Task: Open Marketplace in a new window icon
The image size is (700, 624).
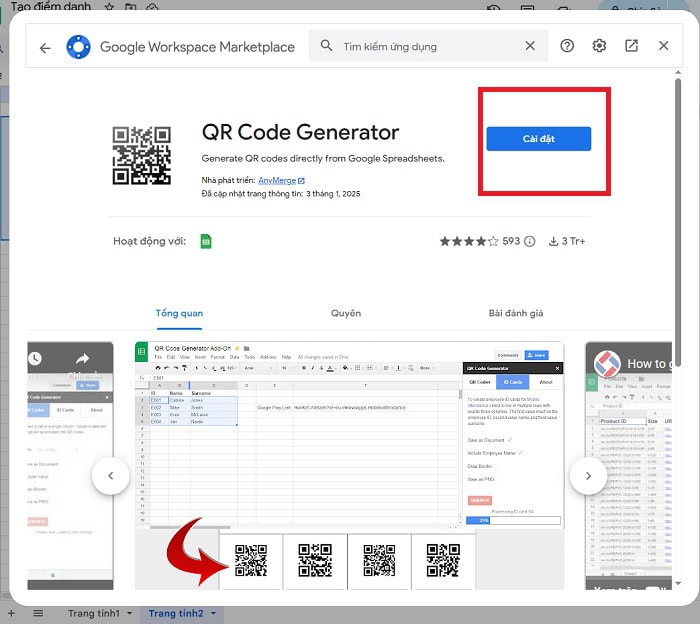Action: (x=631, y=46)
